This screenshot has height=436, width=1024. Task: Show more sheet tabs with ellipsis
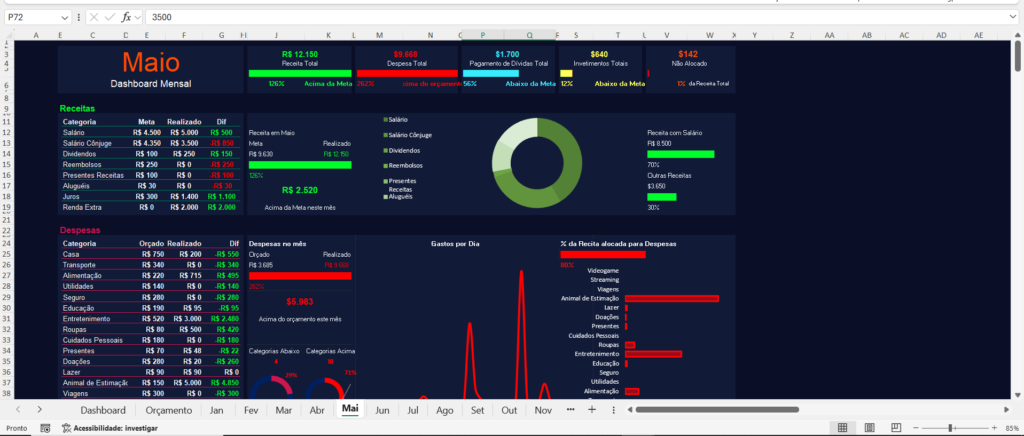click(571, 410)
